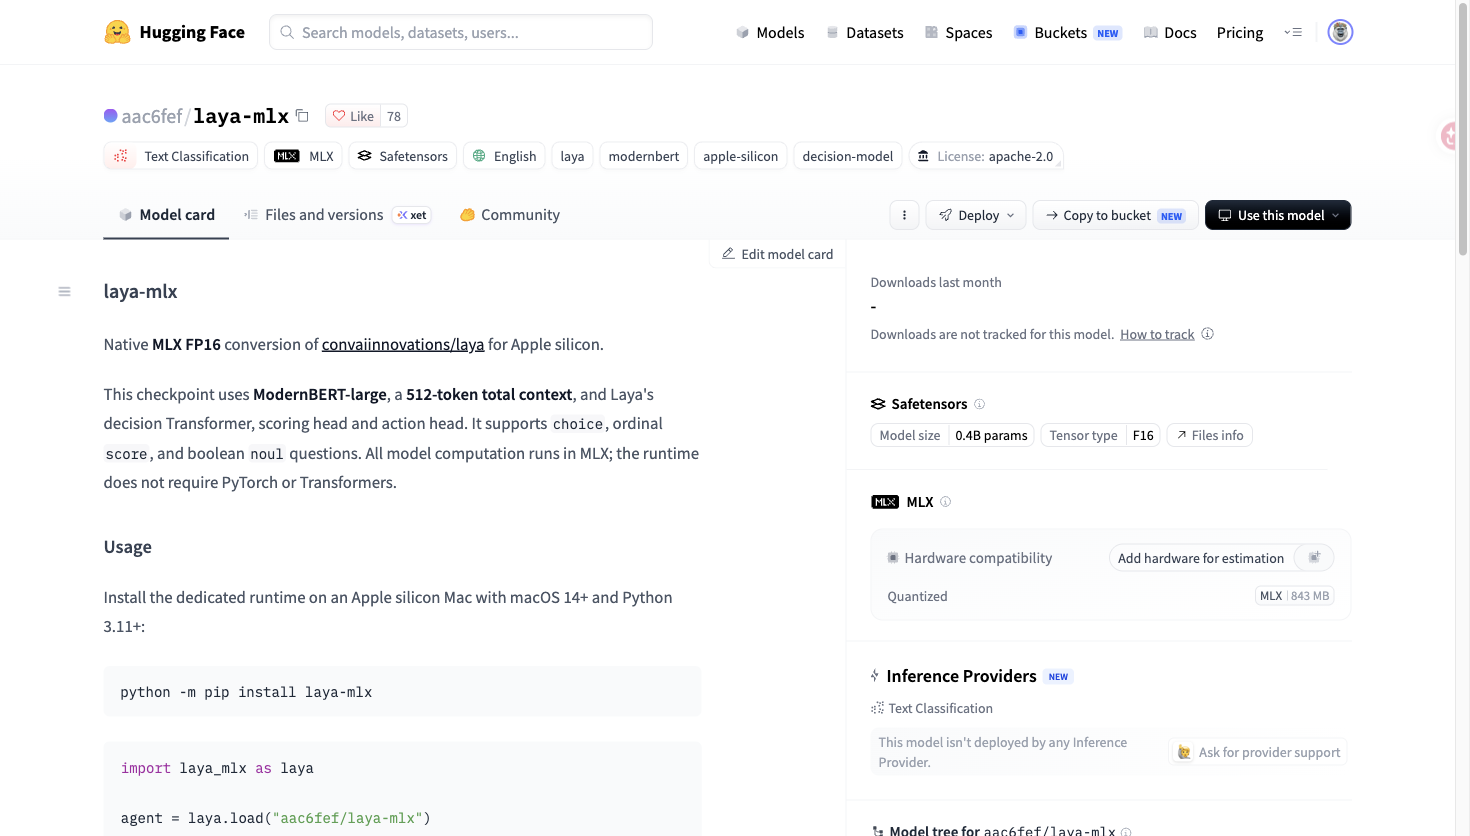The height and width of the screenshot is (836, 1470).
Task: Click the Model size 0.4B params badge
Action: click(x=954, y=435)
